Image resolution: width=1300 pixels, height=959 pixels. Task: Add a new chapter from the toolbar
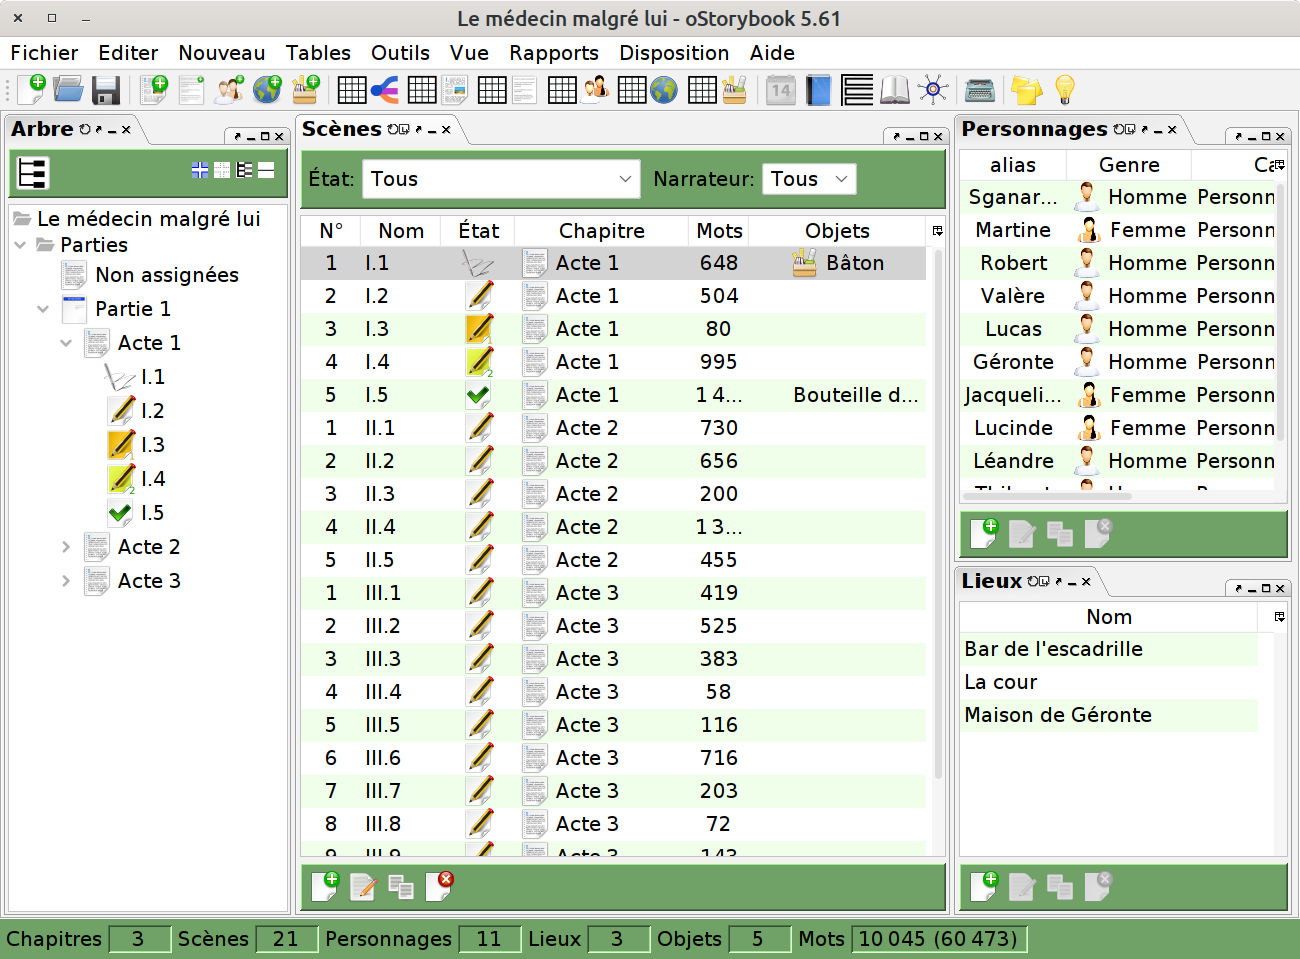154,90
